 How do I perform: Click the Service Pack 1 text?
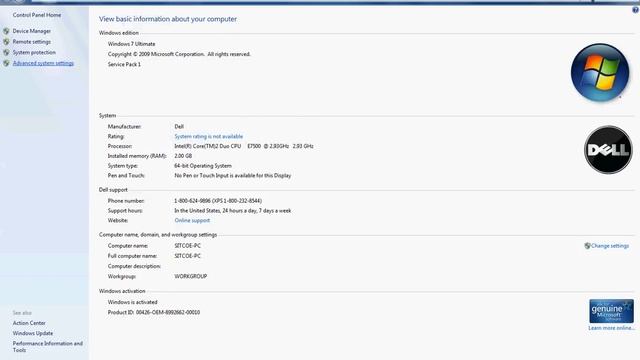coord(124,64)
